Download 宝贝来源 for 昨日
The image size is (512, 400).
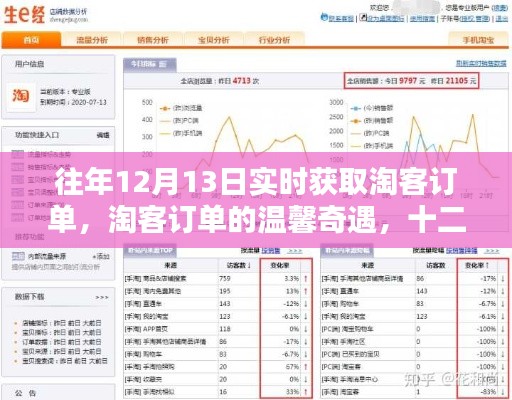[x=60, y=351]
